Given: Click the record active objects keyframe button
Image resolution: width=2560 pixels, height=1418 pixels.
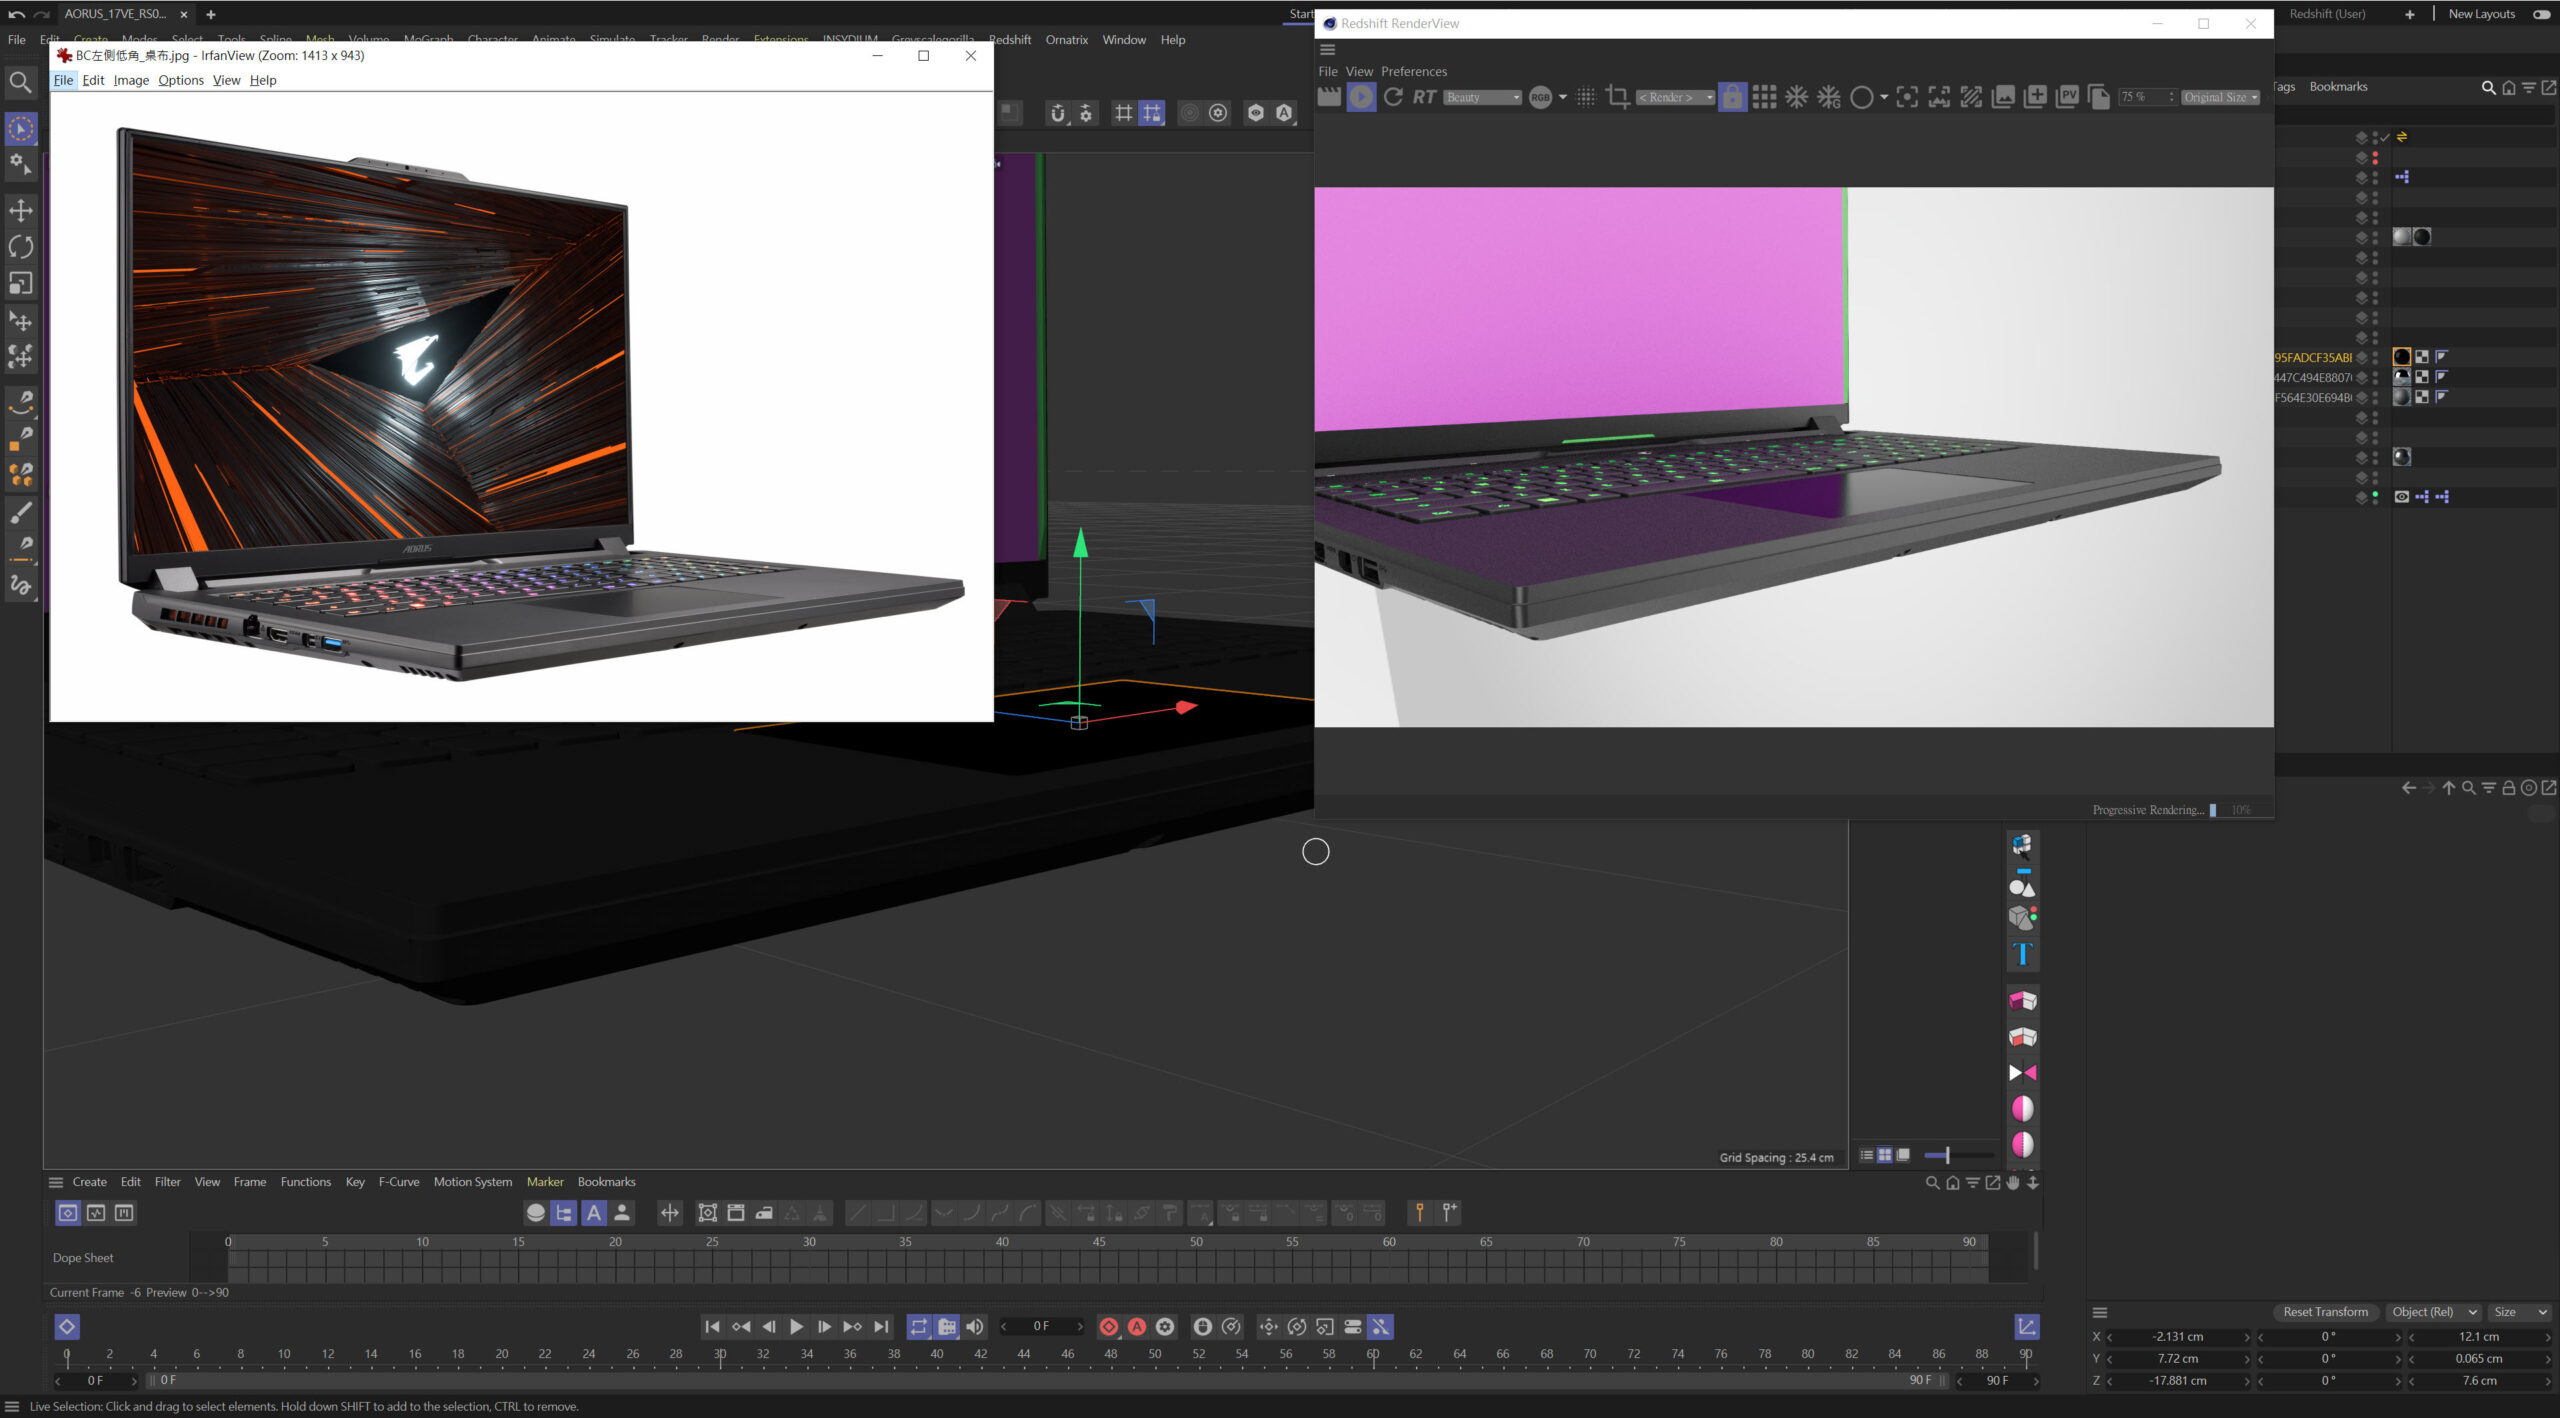Looking at the screenshot, I should coord(1109,1327).
